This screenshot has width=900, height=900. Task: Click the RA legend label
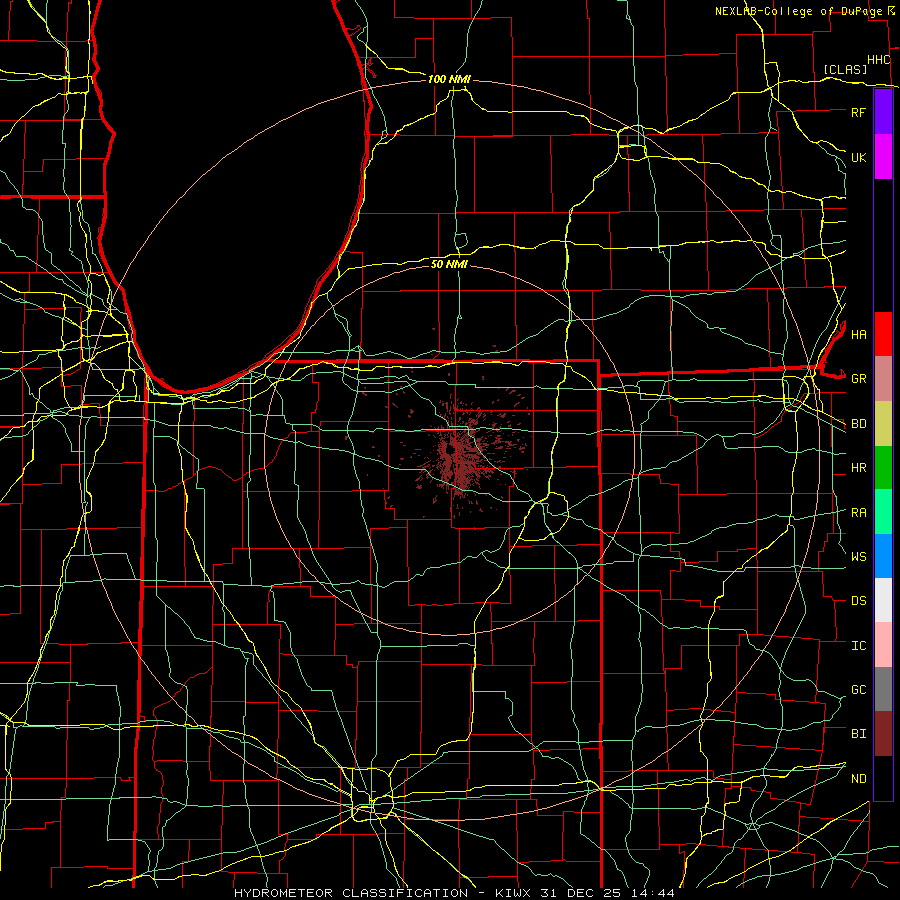[858, 512]
